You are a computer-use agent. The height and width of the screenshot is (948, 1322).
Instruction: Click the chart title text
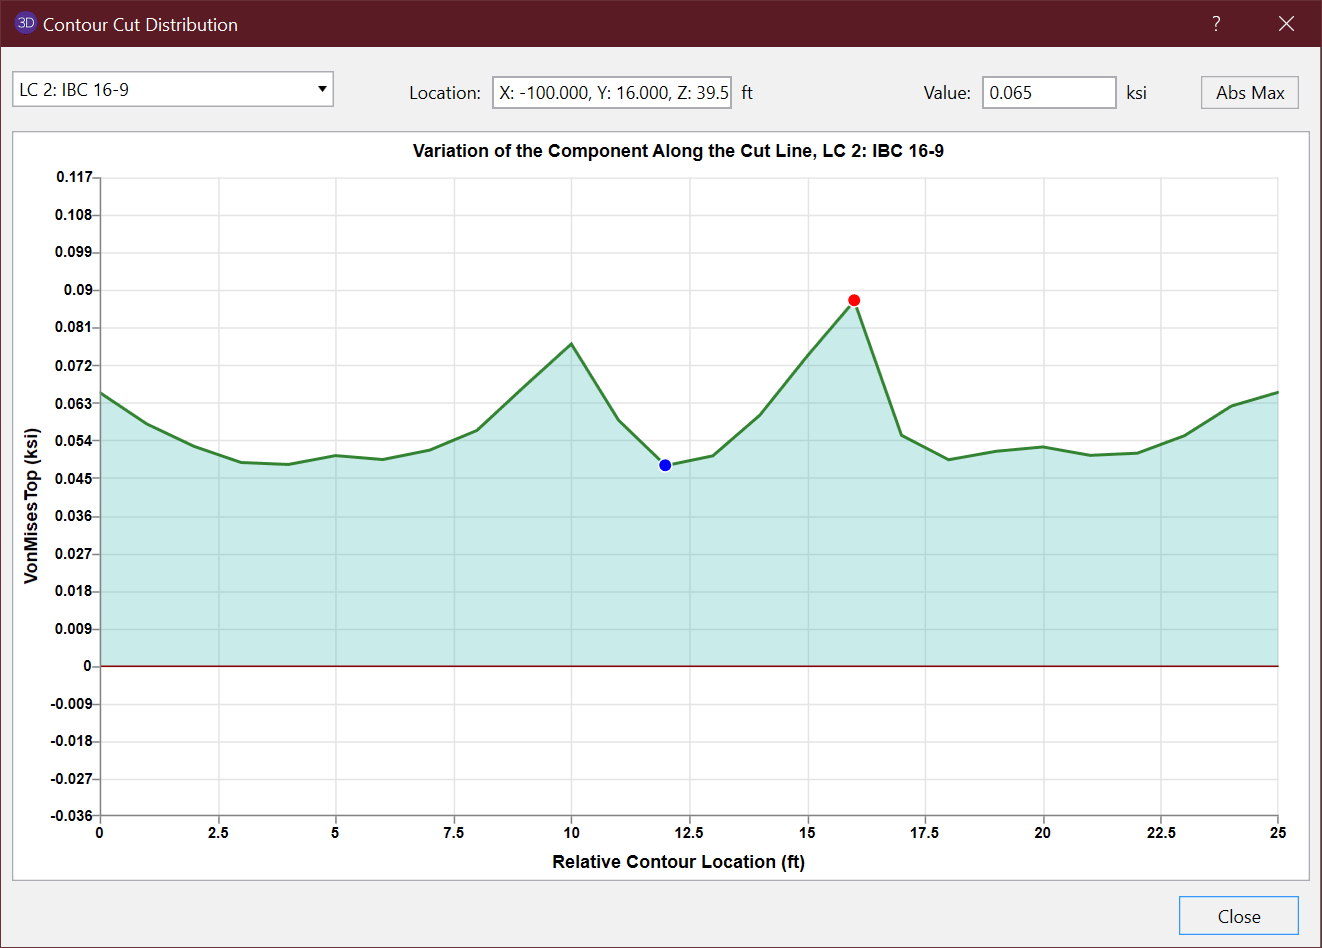(678, 151)
